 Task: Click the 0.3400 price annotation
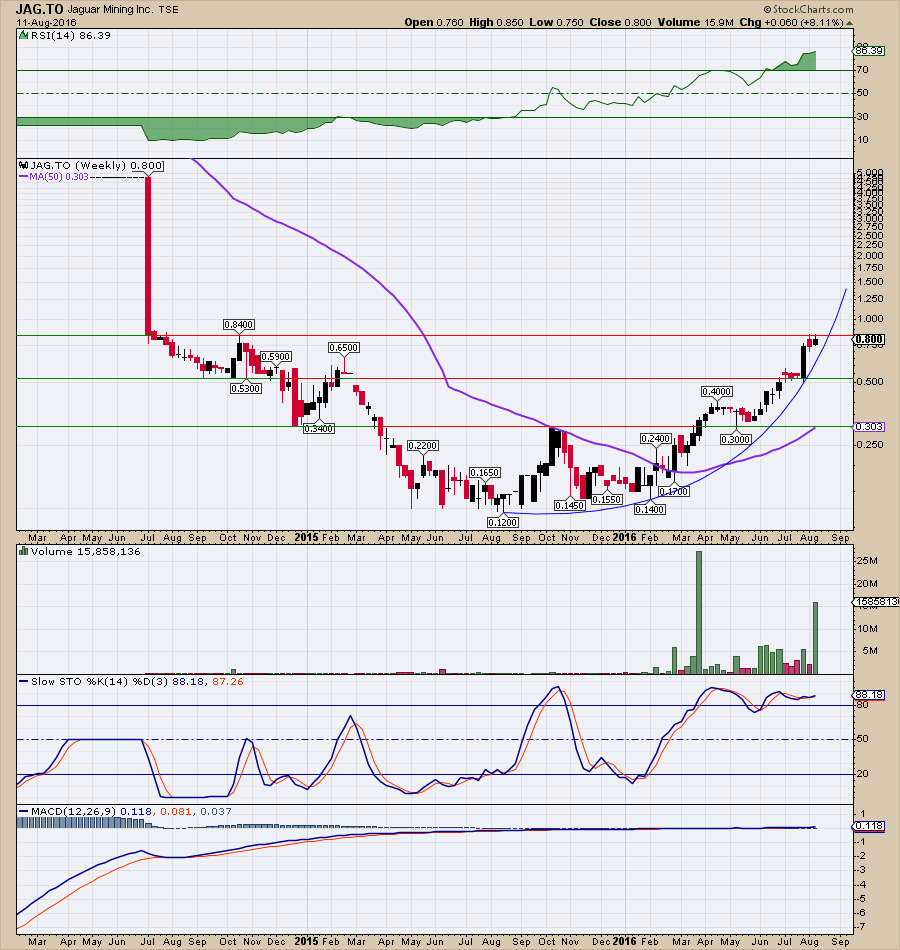click(319, 428)
